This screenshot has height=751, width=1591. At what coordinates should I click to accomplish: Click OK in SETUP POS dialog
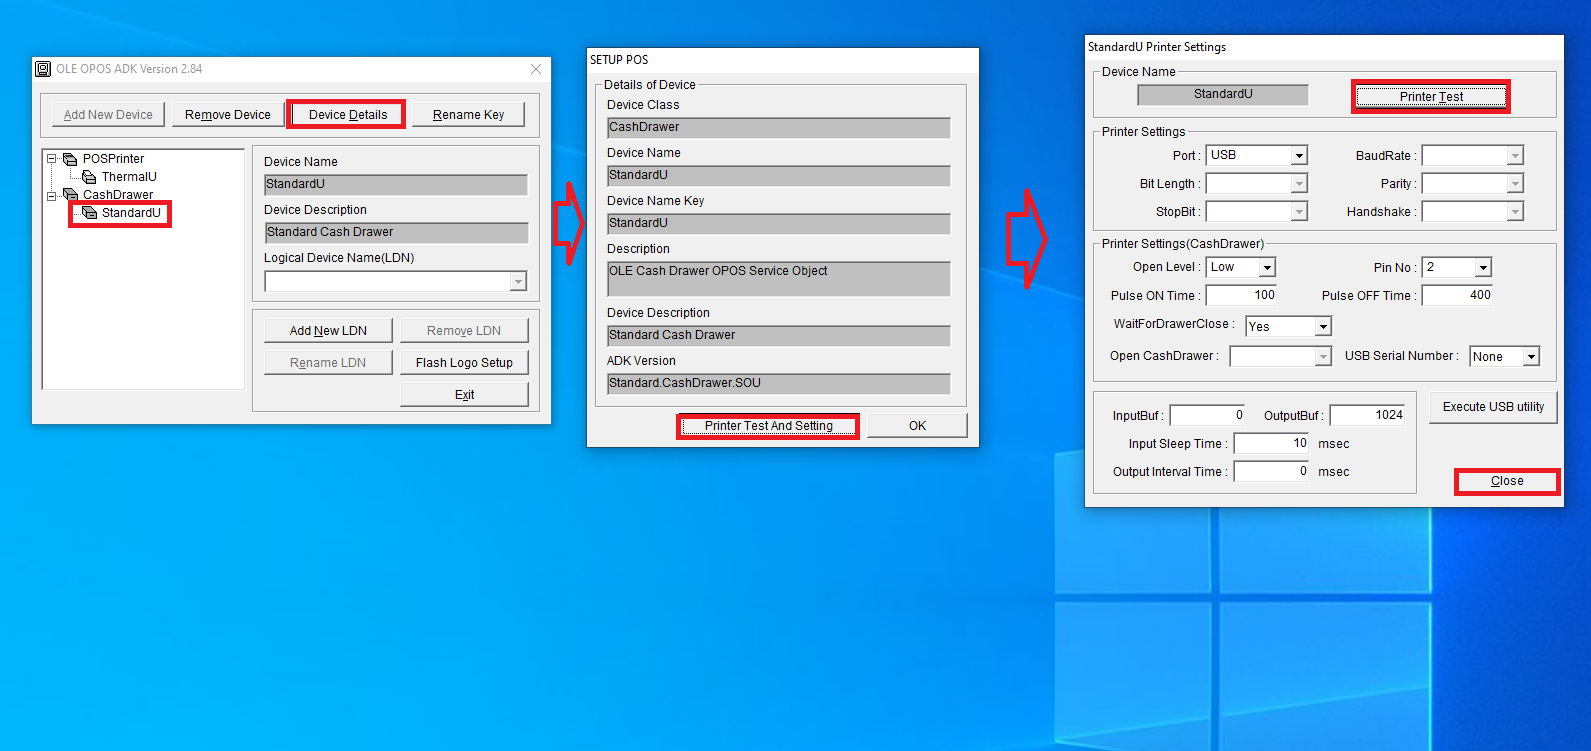917,426
